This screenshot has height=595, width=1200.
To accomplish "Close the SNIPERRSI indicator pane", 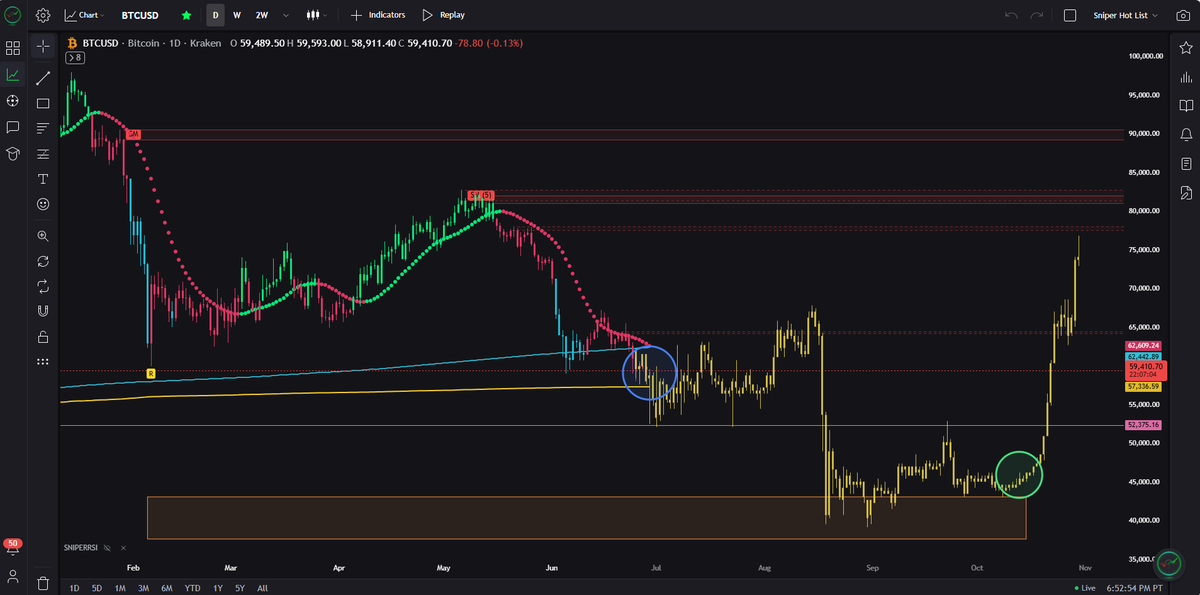I will tap(124, 548).
